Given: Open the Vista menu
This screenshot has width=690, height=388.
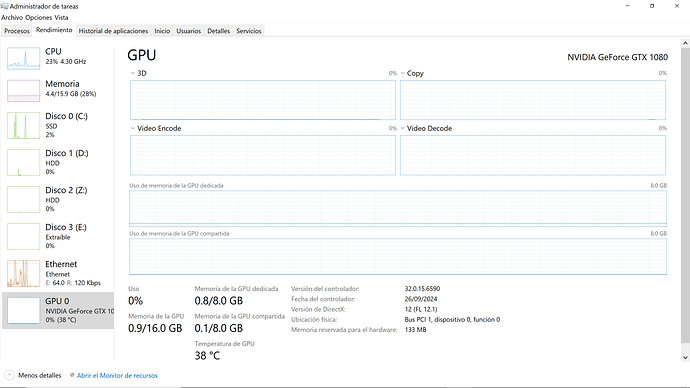Looking at the screenshot, I should [61, 18].
